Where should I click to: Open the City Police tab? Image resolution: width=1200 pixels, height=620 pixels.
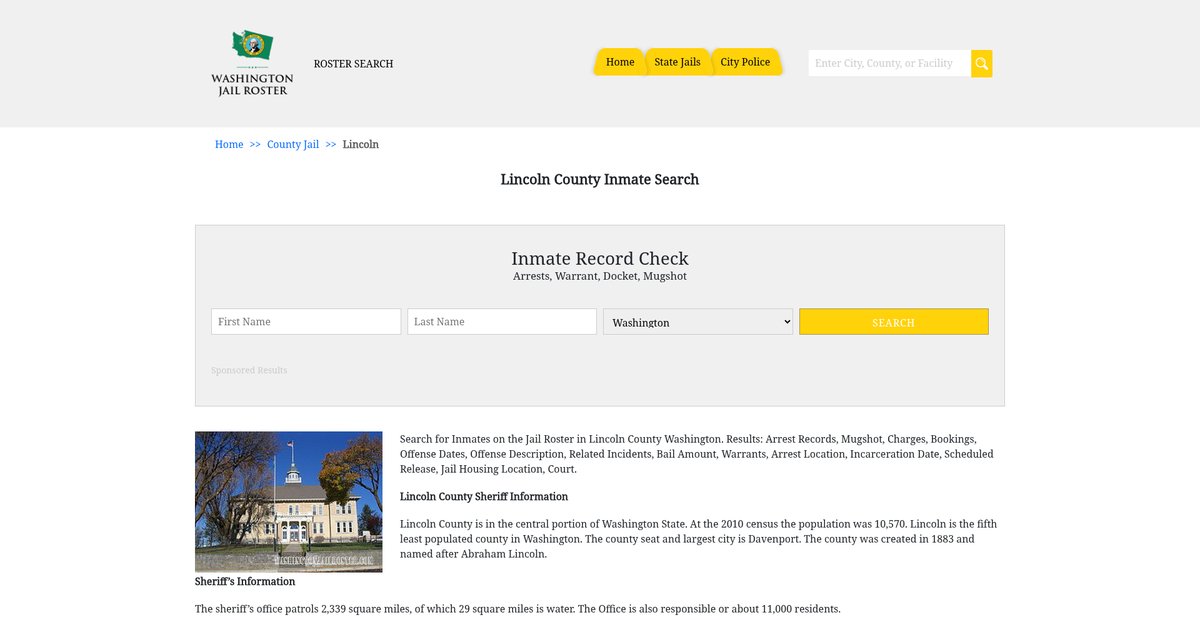[x=745, y=62]
